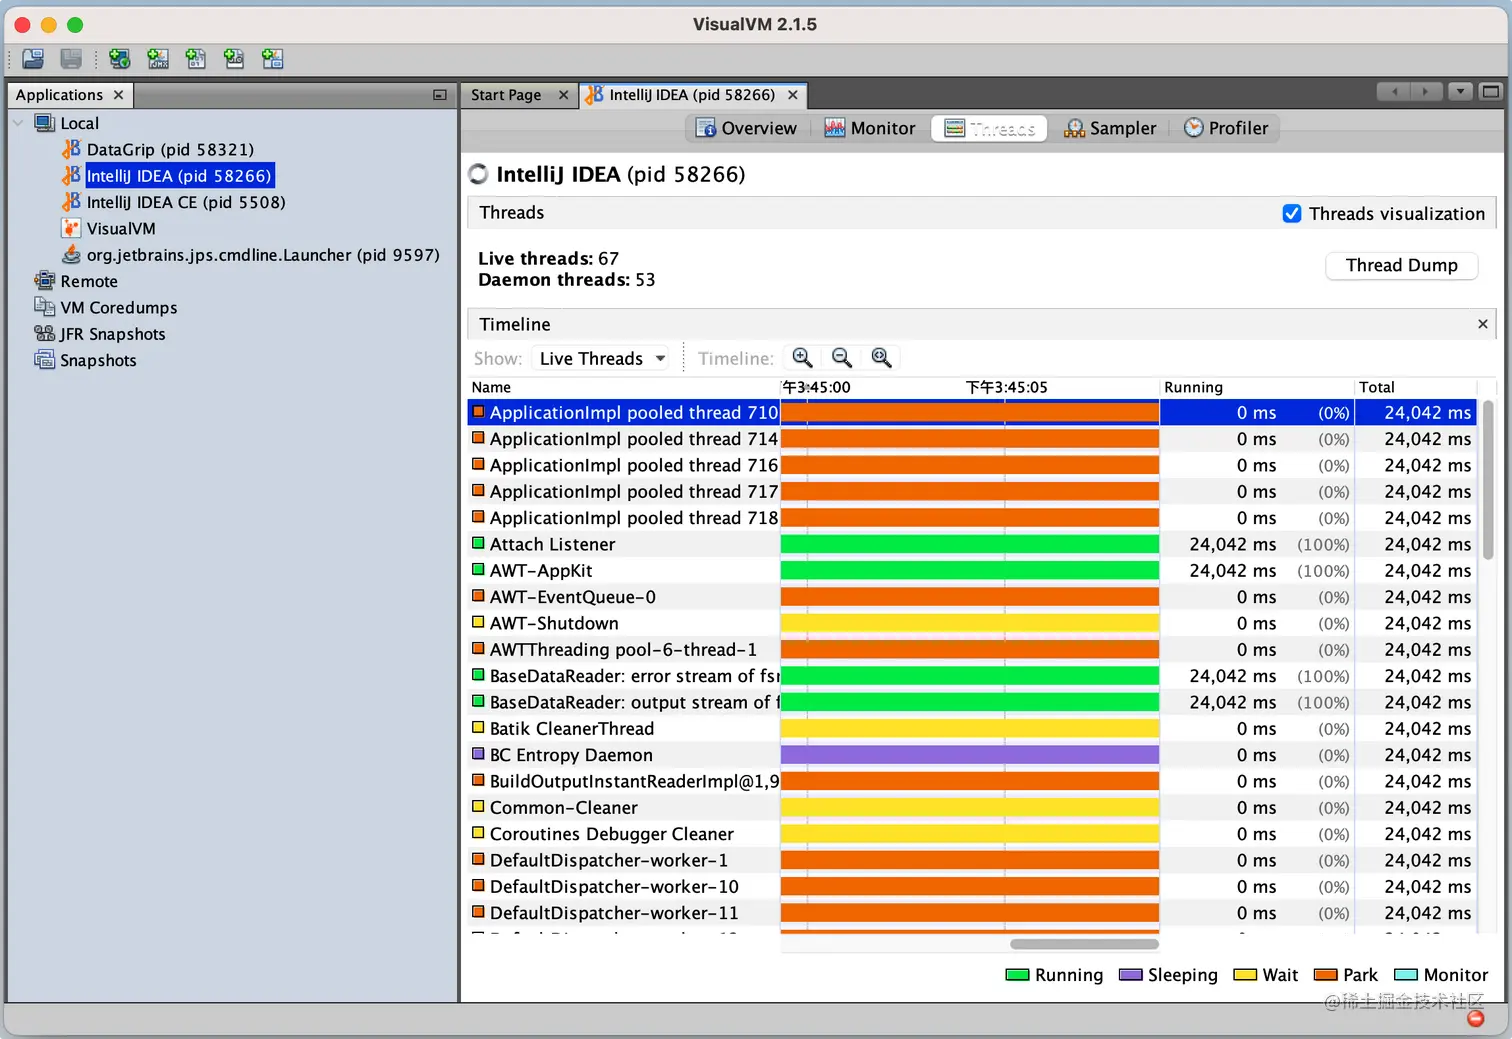This screenshot has width=1512, height=1039.
Task: Switch to the Overview tab
Action: pos(746,128)
